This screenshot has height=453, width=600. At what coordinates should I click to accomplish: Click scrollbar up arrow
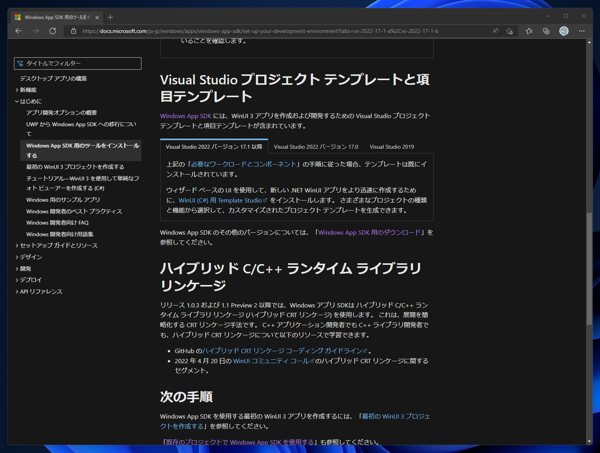tap(589, 42)
